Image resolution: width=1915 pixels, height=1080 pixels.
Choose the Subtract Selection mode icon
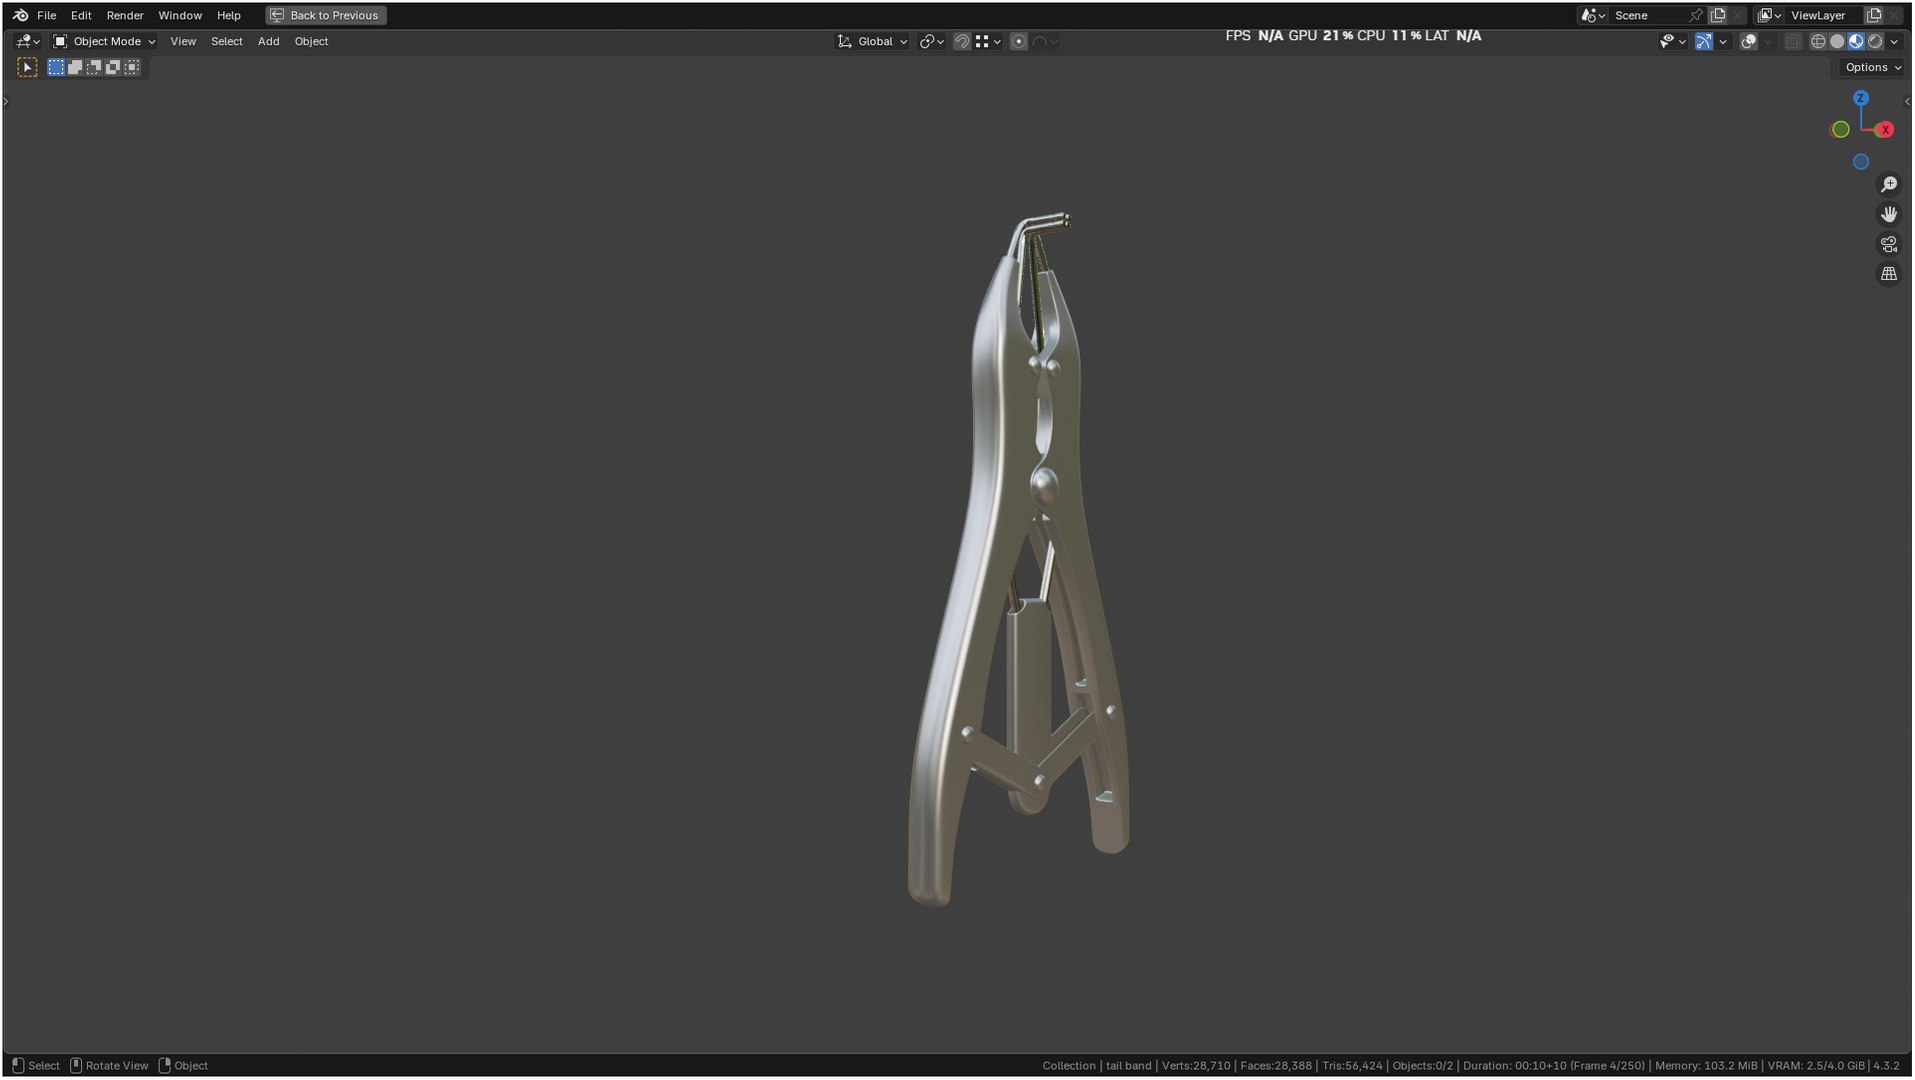(94, 67)
